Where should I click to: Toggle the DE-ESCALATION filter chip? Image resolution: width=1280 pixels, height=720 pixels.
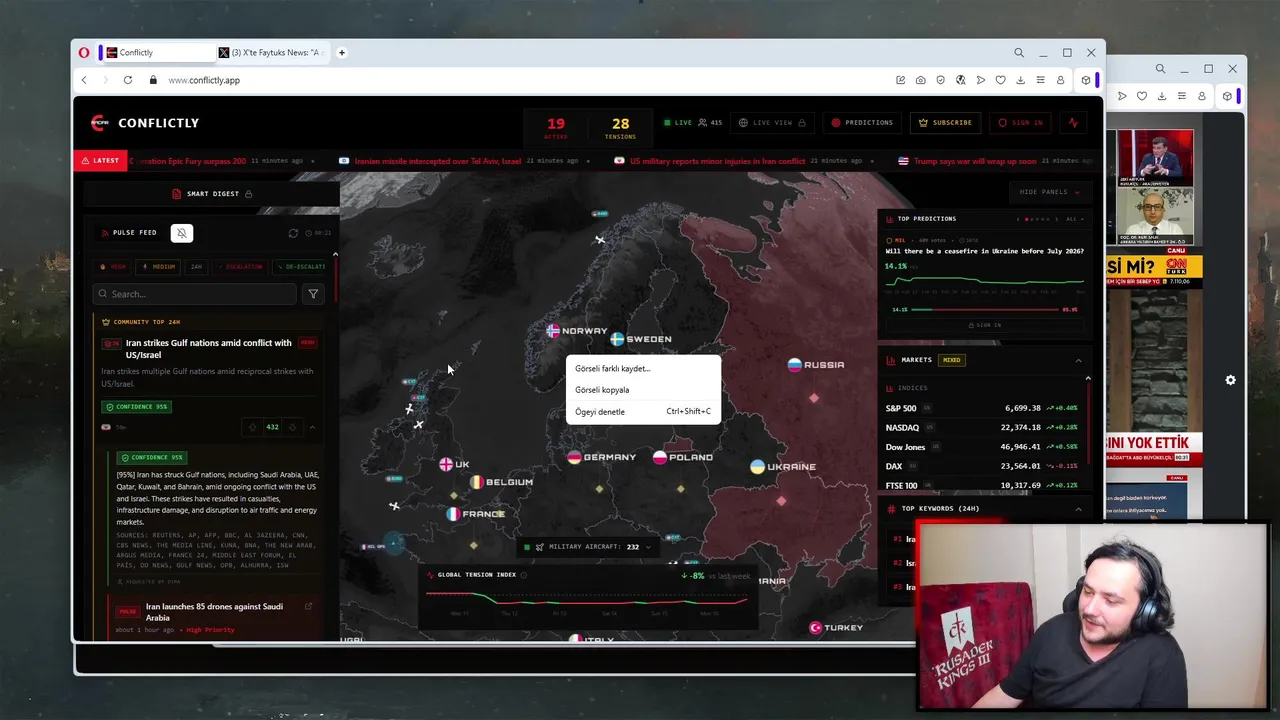click(x=300, y=267)
